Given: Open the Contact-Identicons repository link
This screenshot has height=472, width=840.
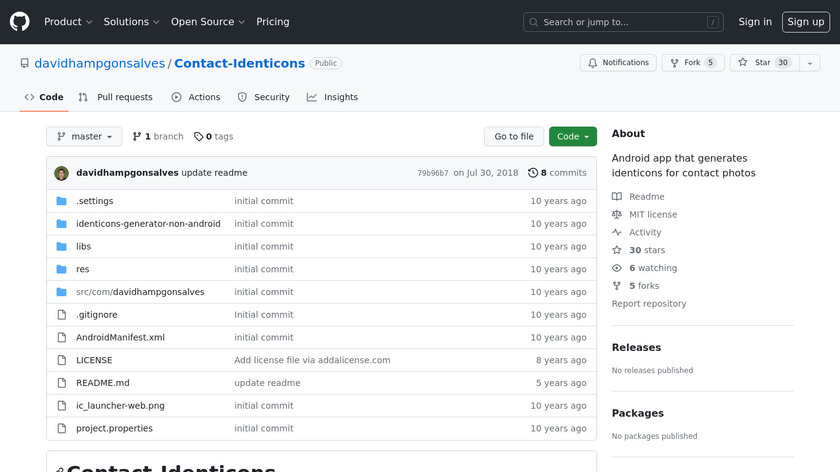Looking at the screenshot, I should 239,63.
